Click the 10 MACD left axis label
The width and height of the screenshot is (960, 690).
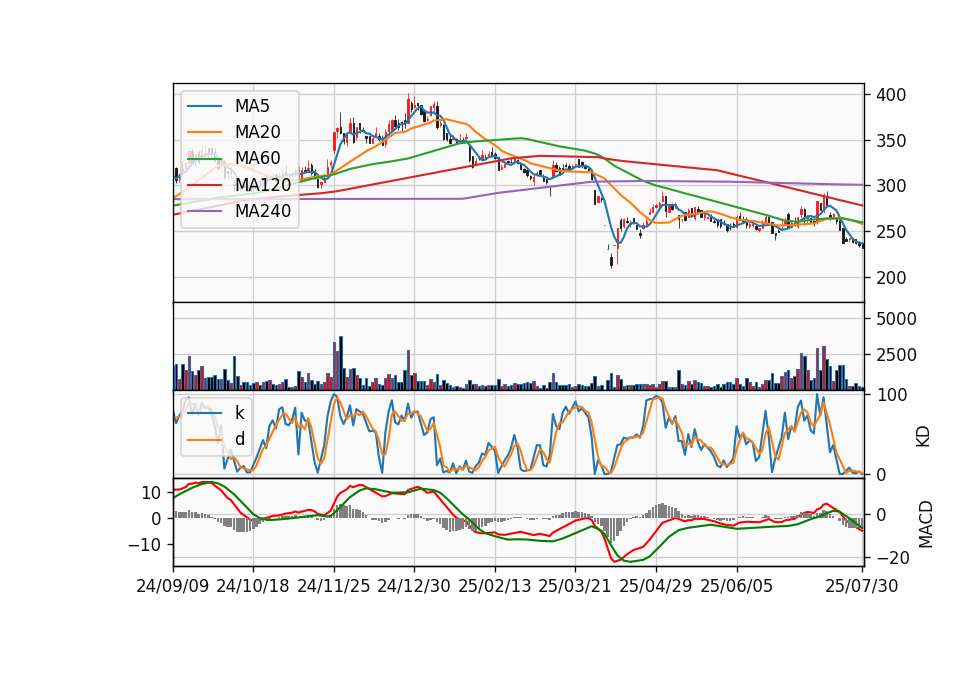151,493
